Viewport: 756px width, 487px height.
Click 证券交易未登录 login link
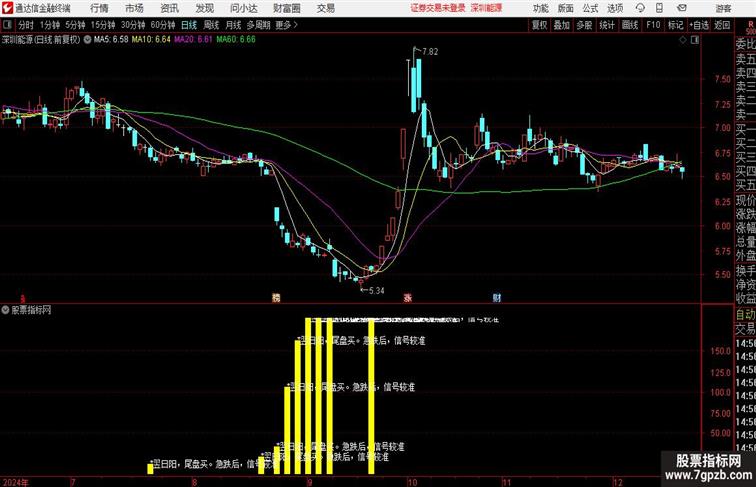tap(438, 8)
